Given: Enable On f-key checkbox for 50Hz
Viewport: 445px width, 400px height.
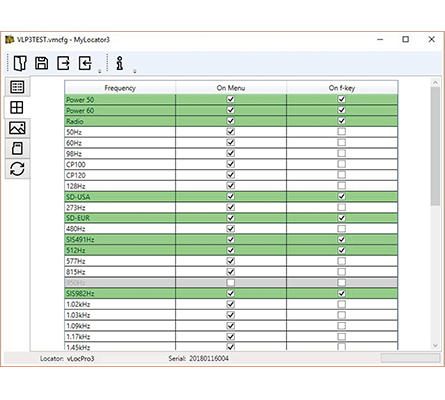Looking at the screenshot, I should [342, 132].
